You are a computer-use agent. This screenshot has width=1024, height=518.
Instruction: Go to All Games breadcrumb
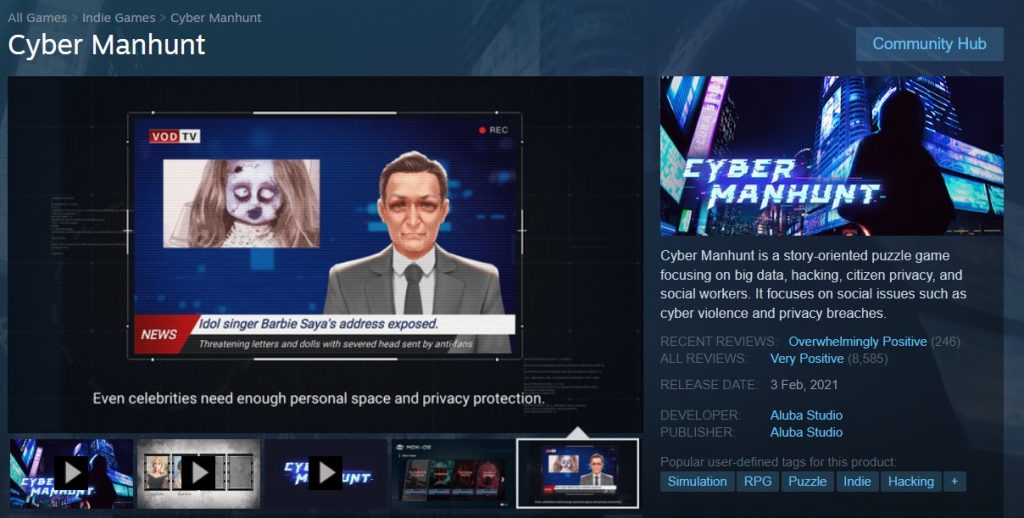[x=37, y=18]
